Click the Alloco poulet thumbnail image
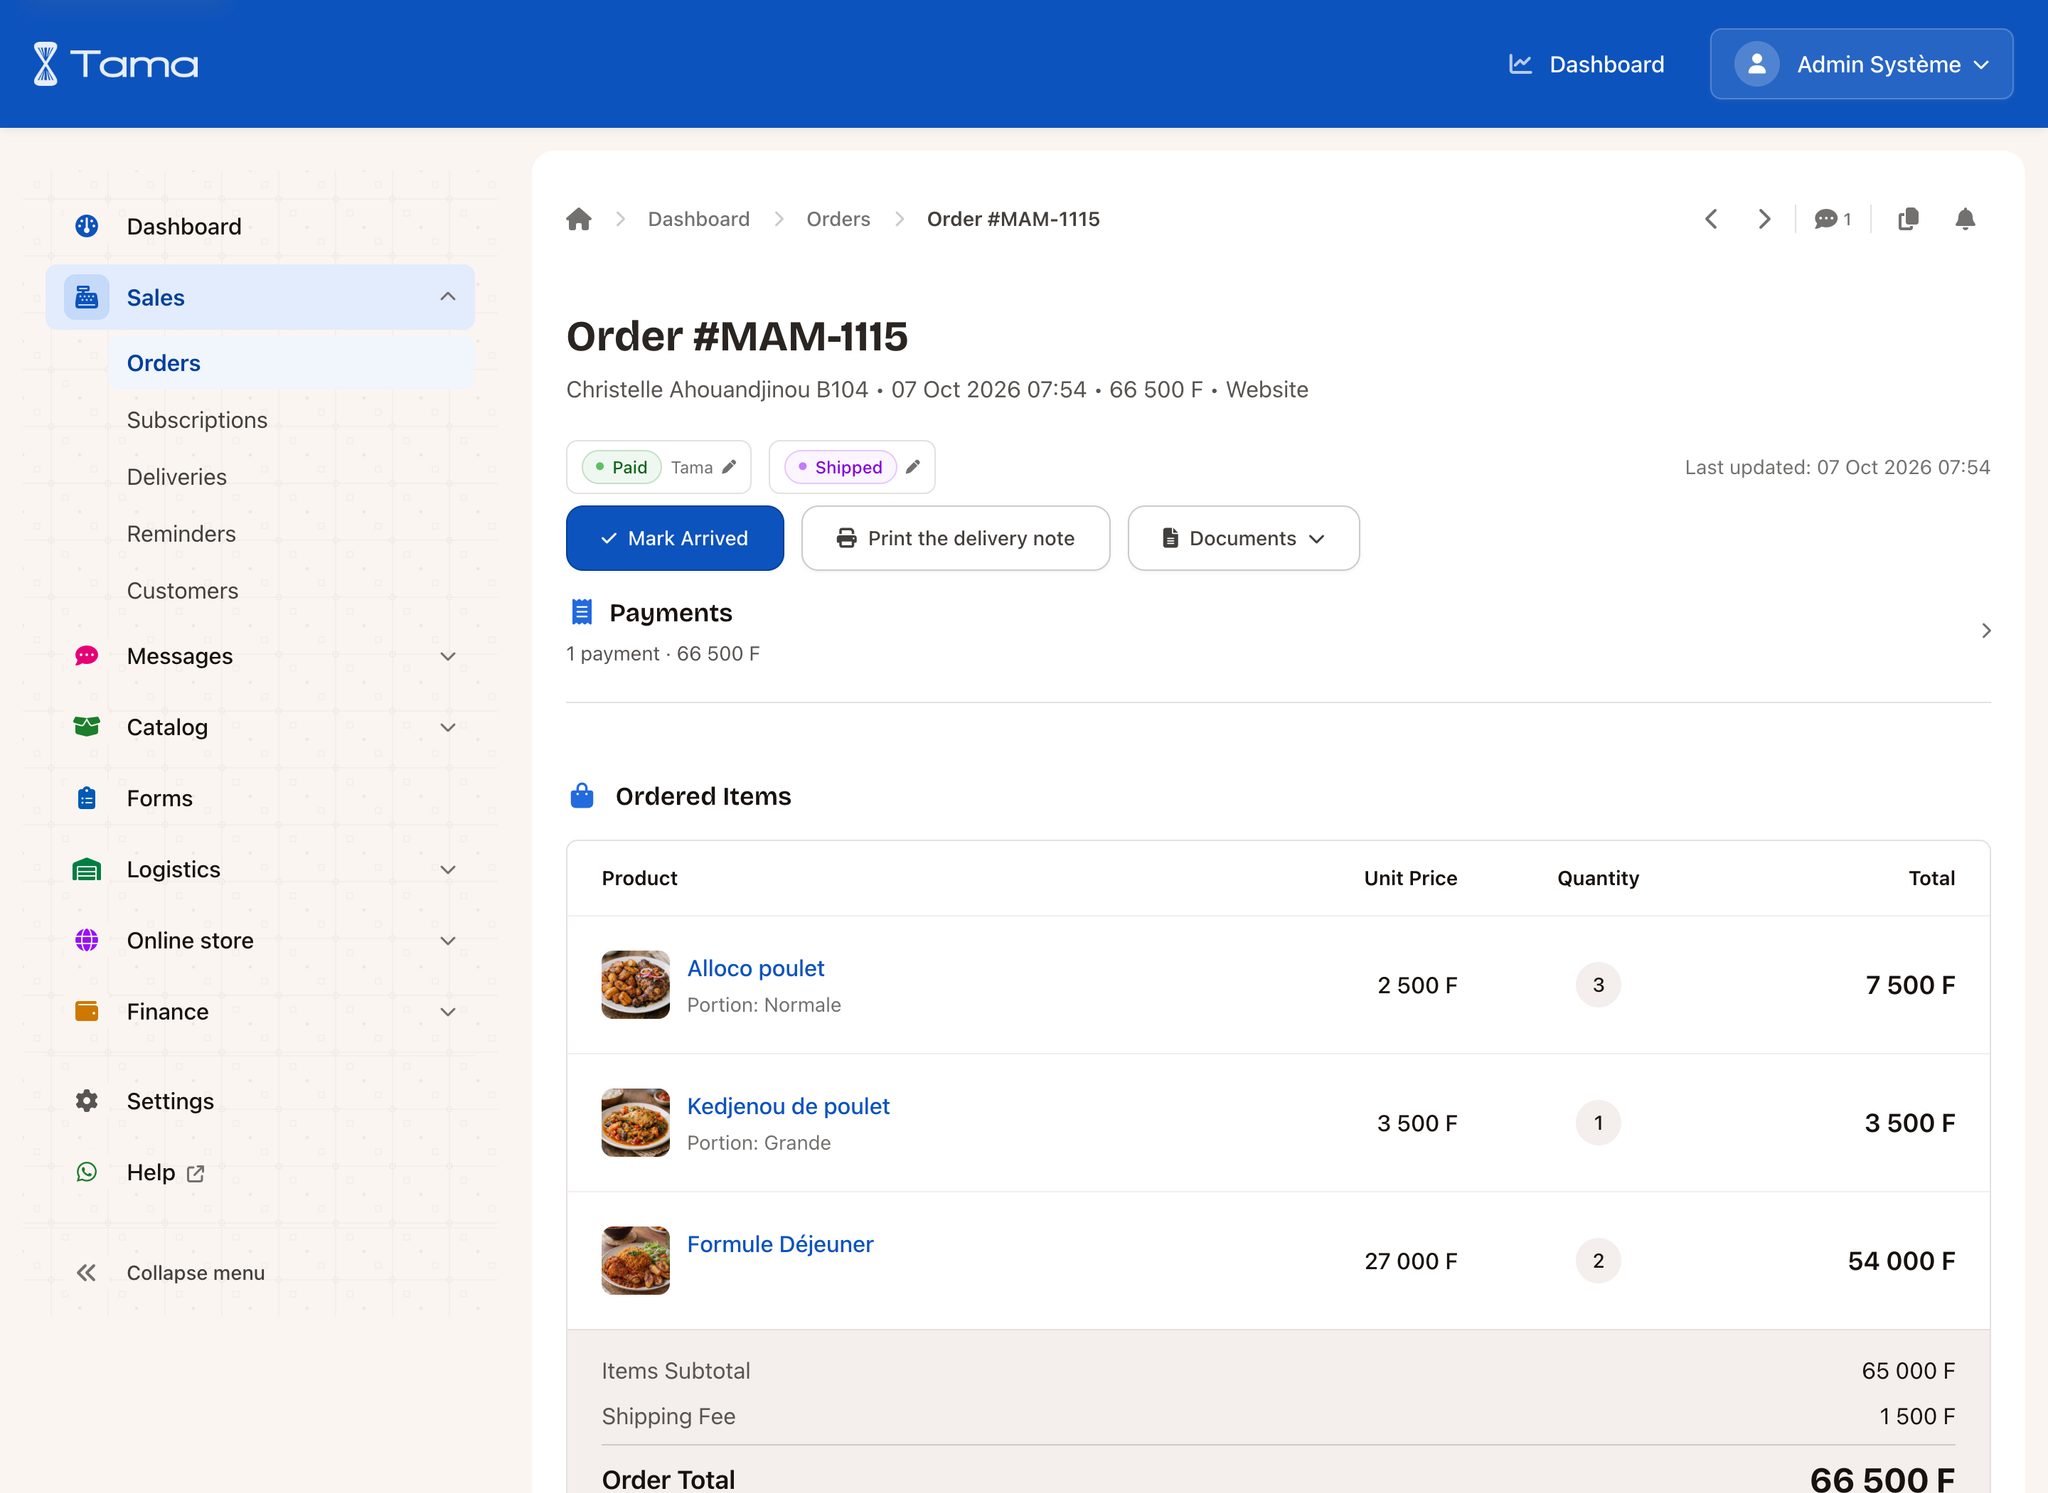This screenshot has width=2048, height=1493. [x=635, y=984]
